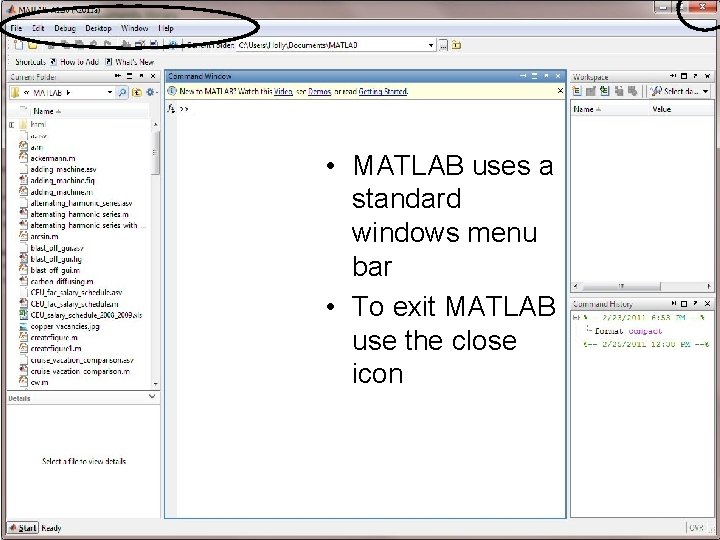Click the Demos link in info banner
This screenshot has width=720, height=540.
(319, 91)
